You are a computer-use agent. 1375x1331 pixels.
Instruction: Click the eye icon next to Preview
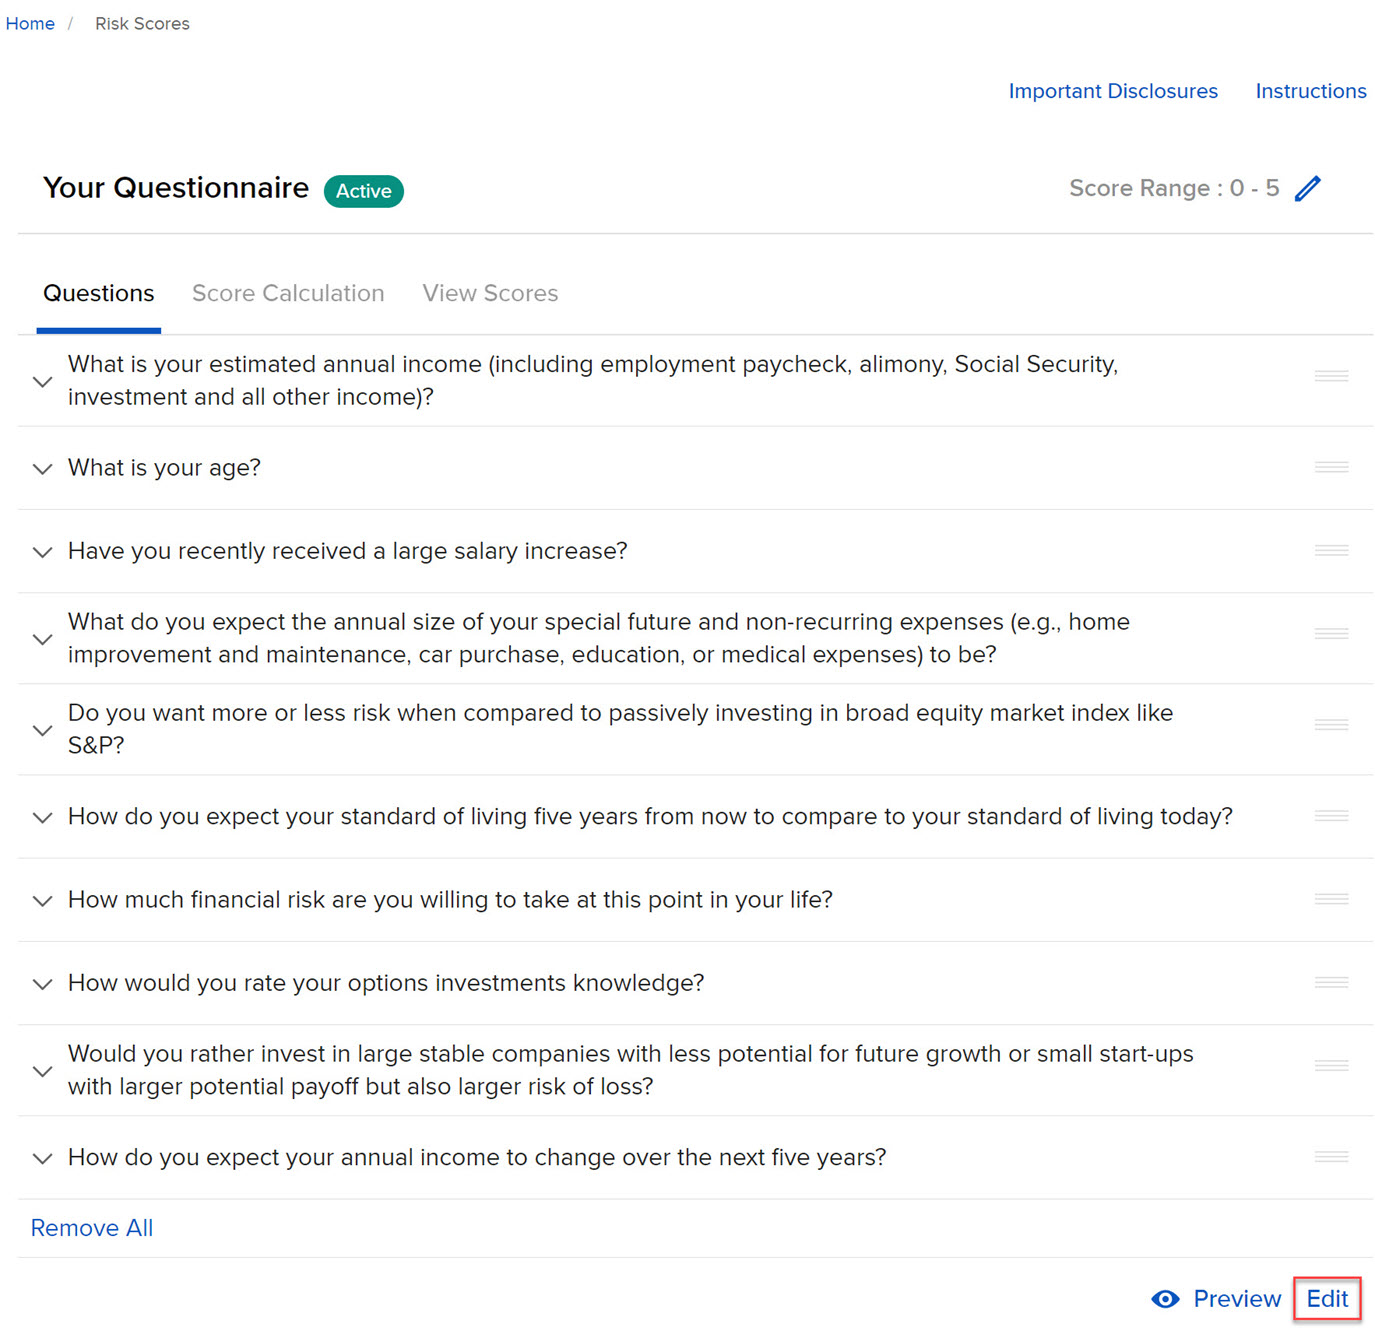[x=1165, y=1299]
